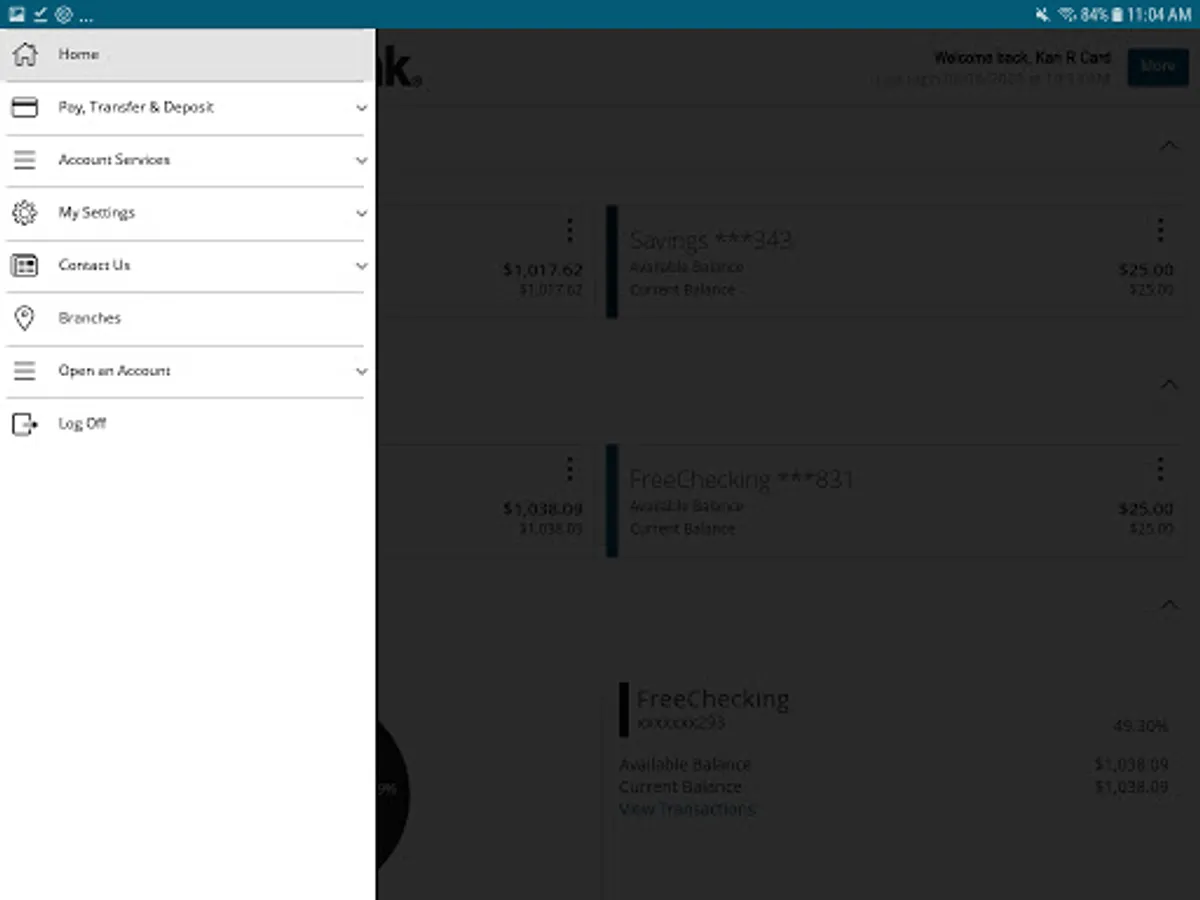1200x900 pixels.
Task: Collapse the FreeChecking chart section arrow
Action: tap(1168, 605)
